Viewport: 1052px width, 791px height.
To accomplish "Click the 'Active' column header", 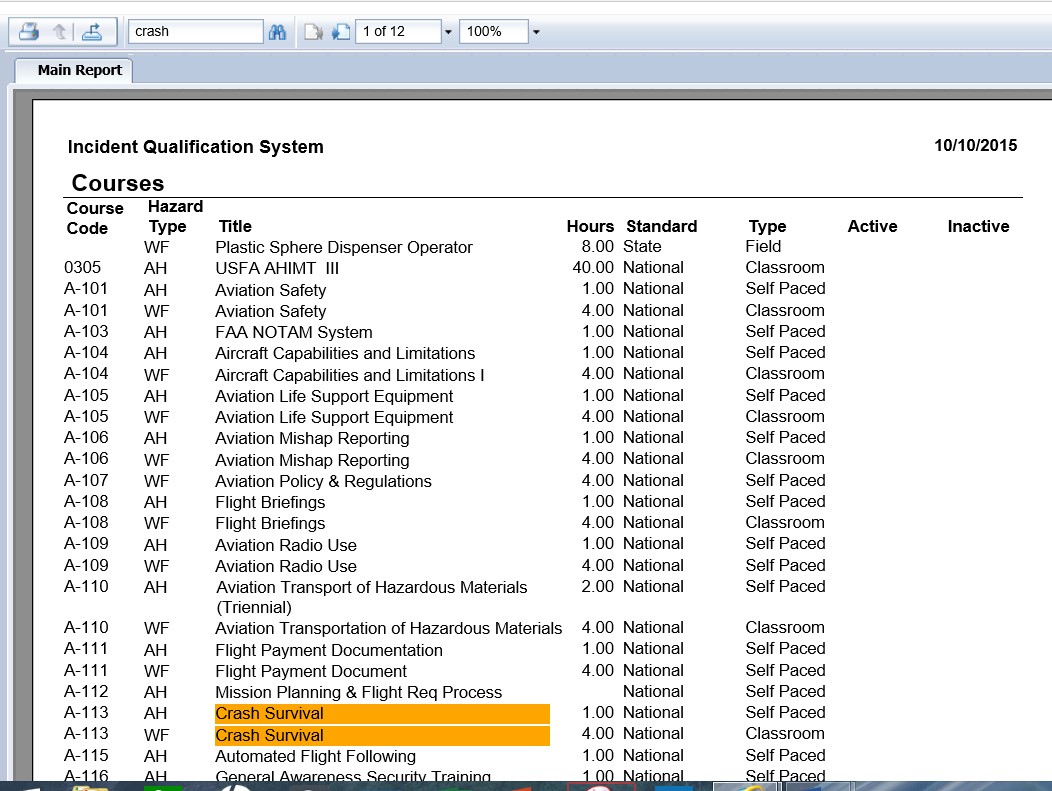I will pyautogui.click(x=872, y=226).
